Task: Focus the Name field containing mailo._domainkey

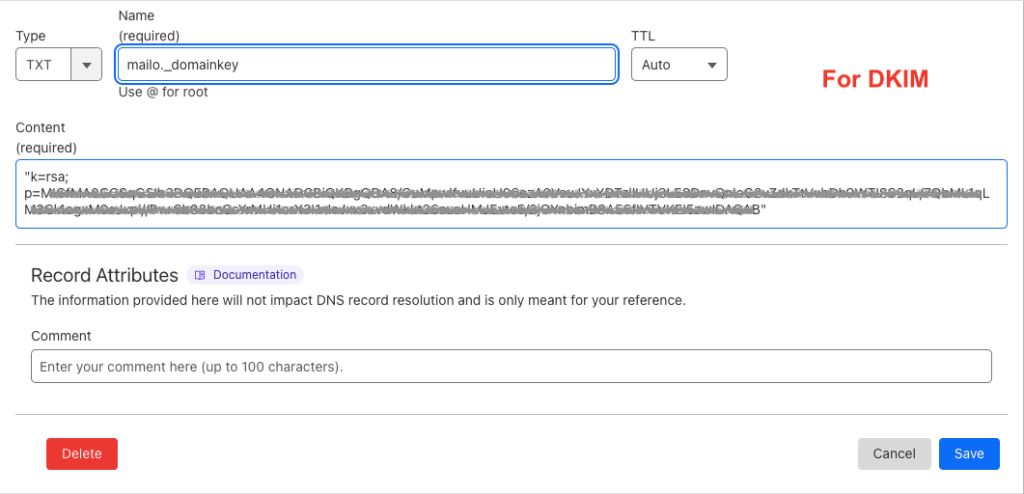Action: point(365,65)
